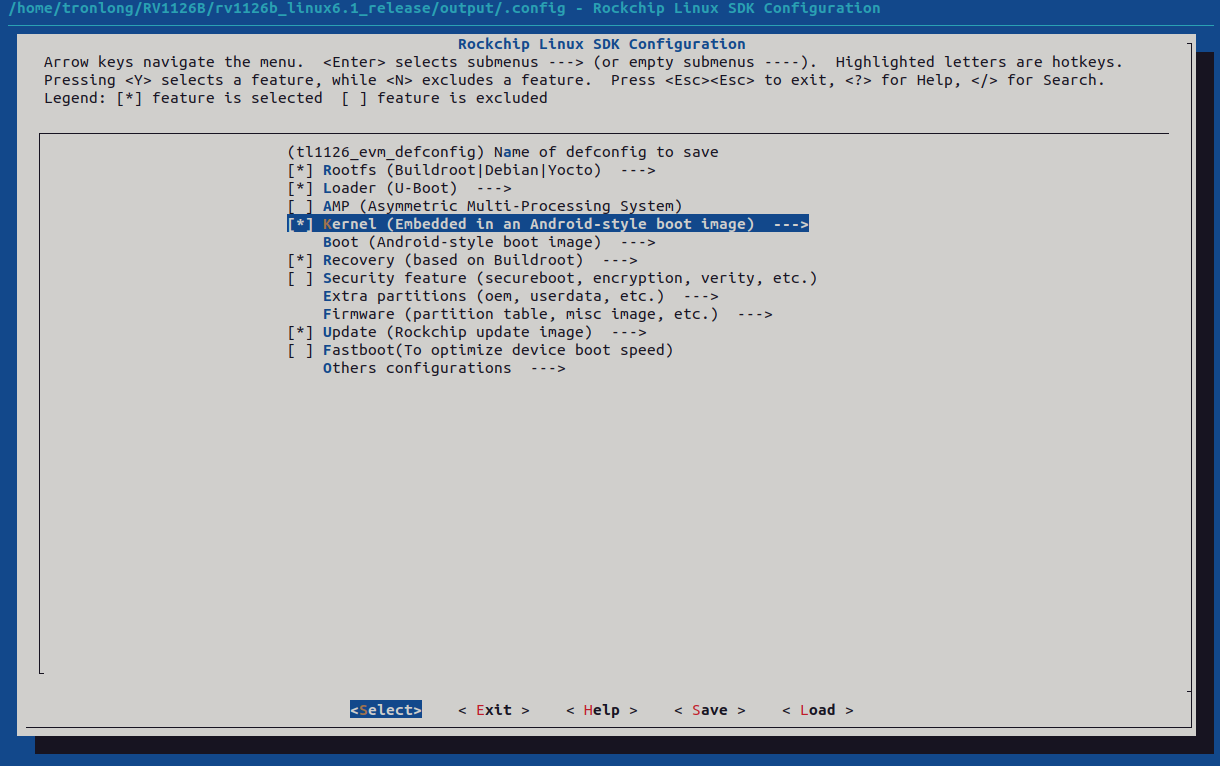Toggle the Loader (U-Boot) checkbox
This screenshot has height=766, width=1220.
[300, 188]
